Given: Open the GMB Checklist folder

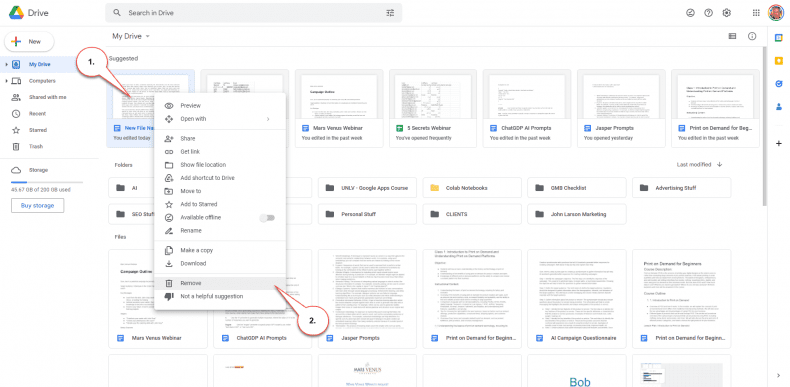Looking at the screenshot, I should point(576,187).
